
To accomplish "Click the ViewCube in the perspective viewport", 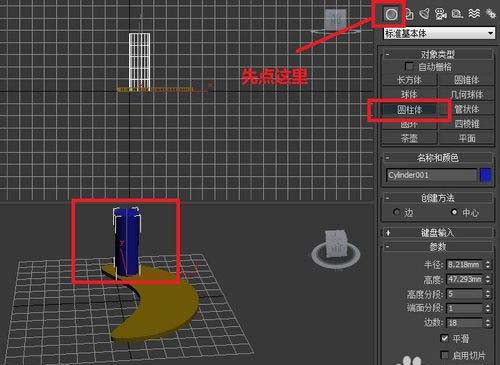I will click(x=336, y=244).
